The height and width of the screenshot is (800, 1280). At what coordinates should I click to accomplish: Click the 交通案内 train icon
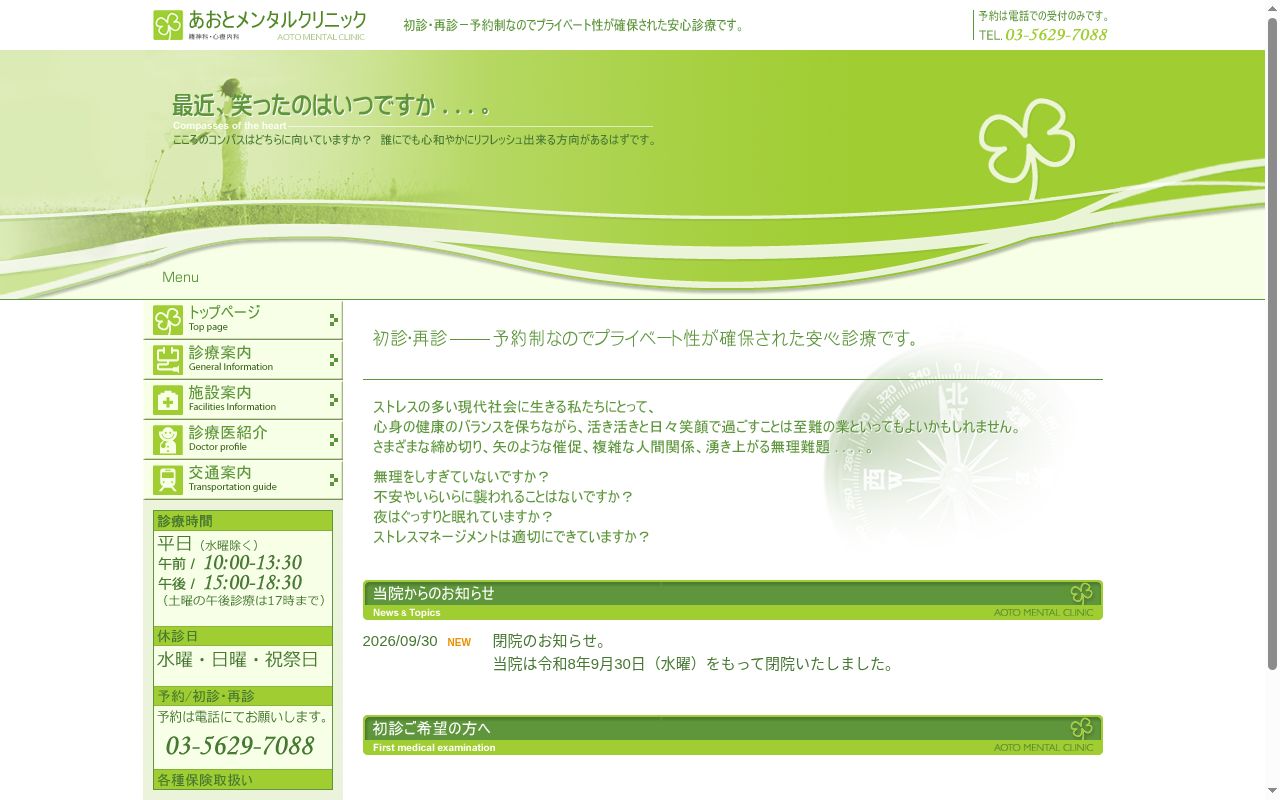168,480
